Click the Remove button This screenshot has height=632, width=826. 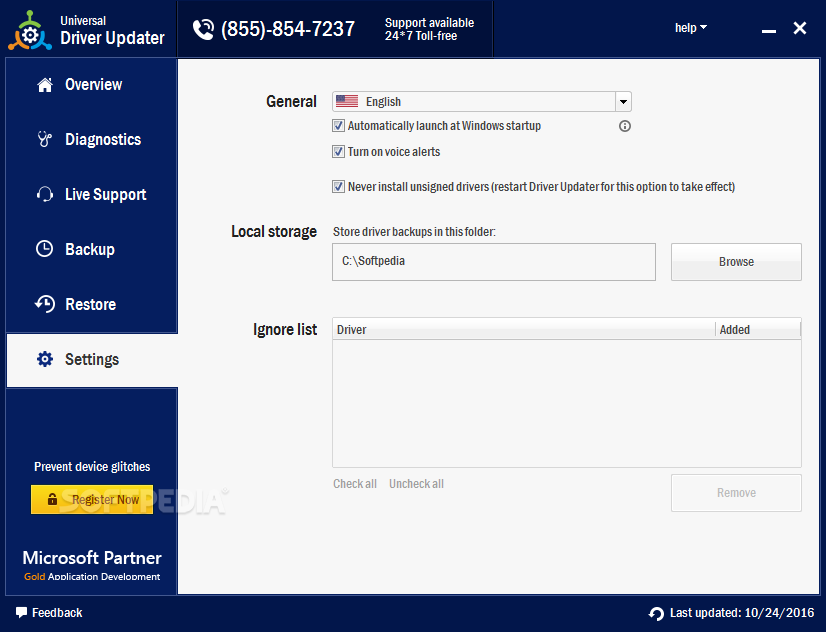click(736, 493)
